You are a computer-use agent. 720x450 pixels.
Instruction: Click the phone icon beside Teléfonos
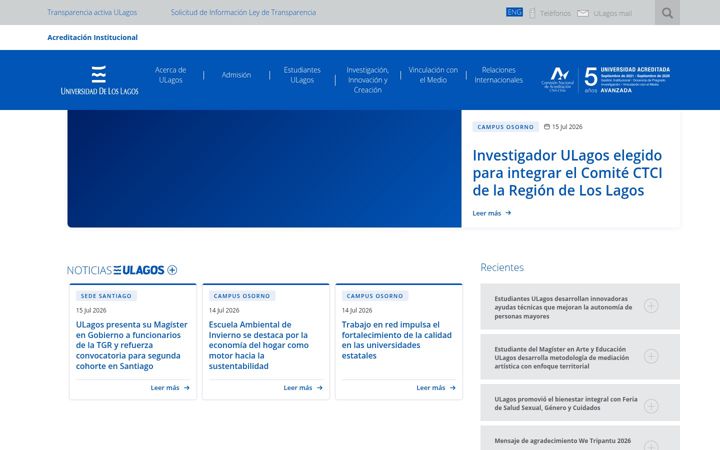532,13
